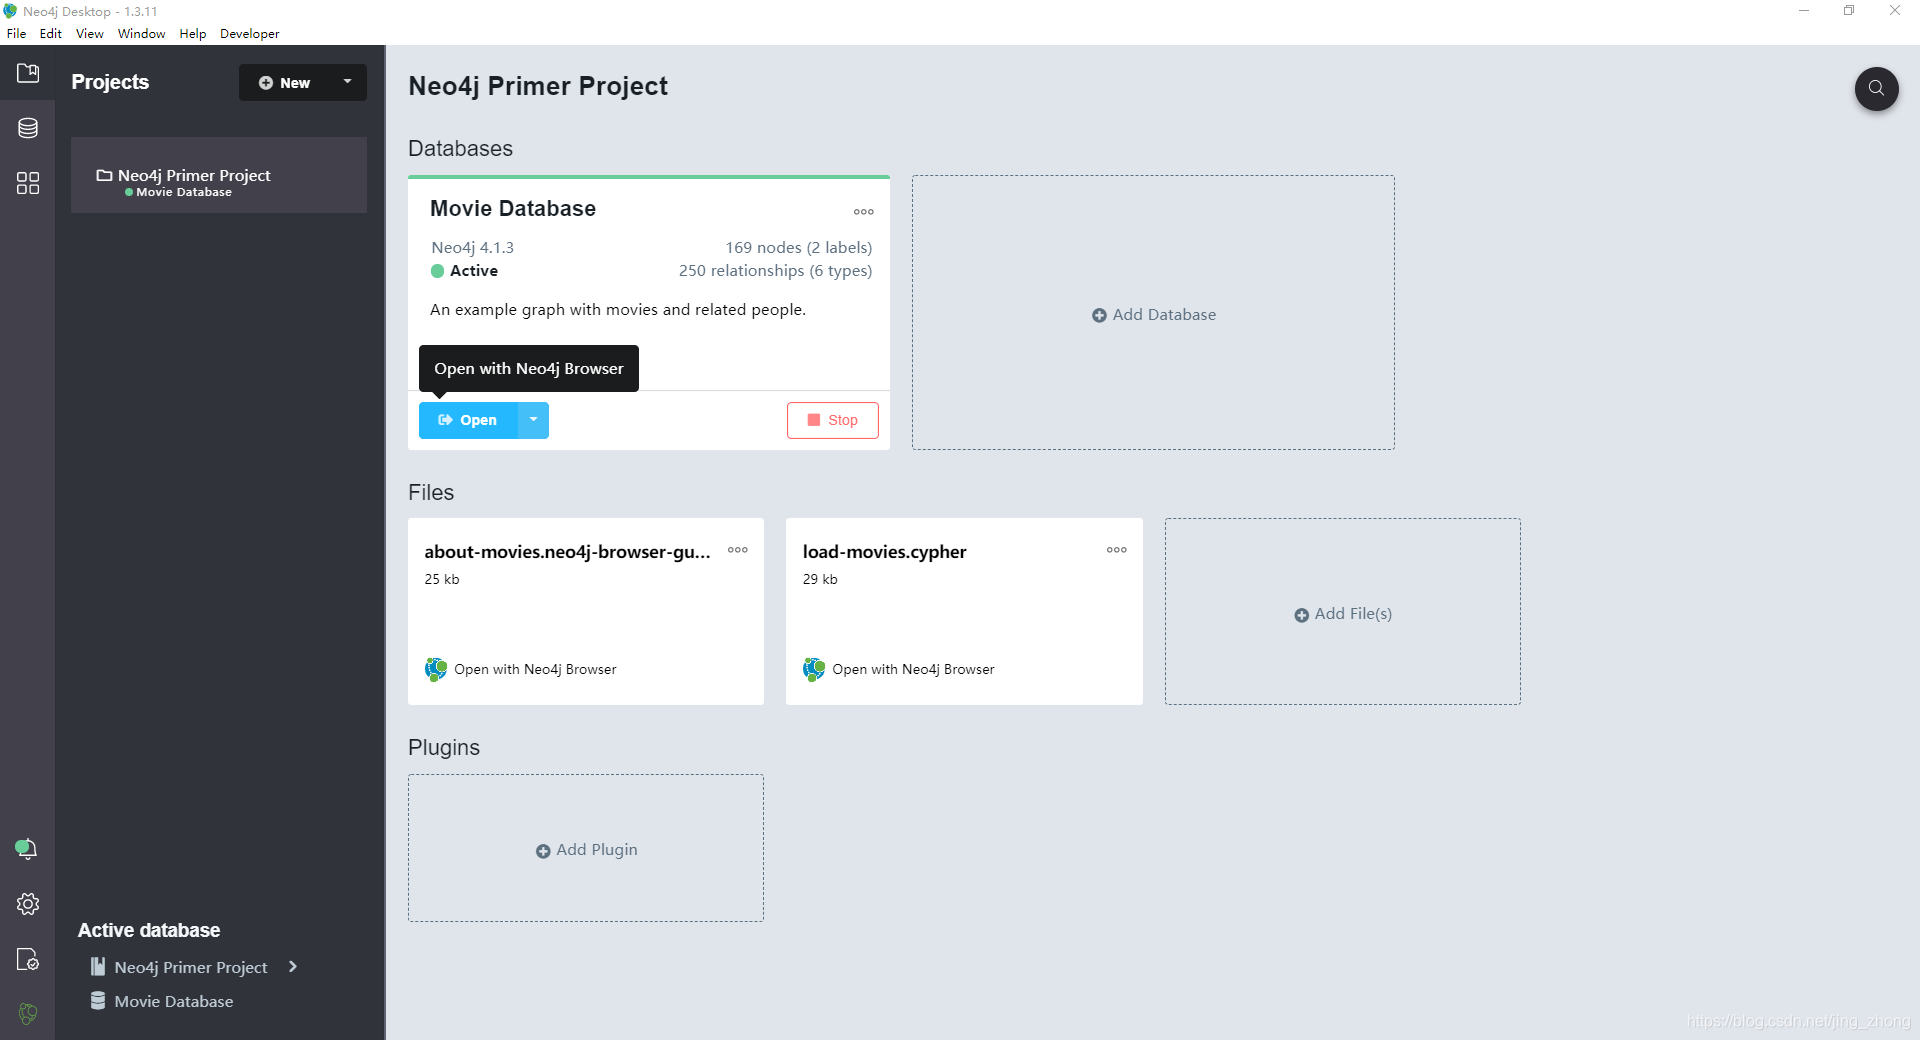Click the New project button
Viewport: 1920px width, 1040px height.
pos(285,82)
